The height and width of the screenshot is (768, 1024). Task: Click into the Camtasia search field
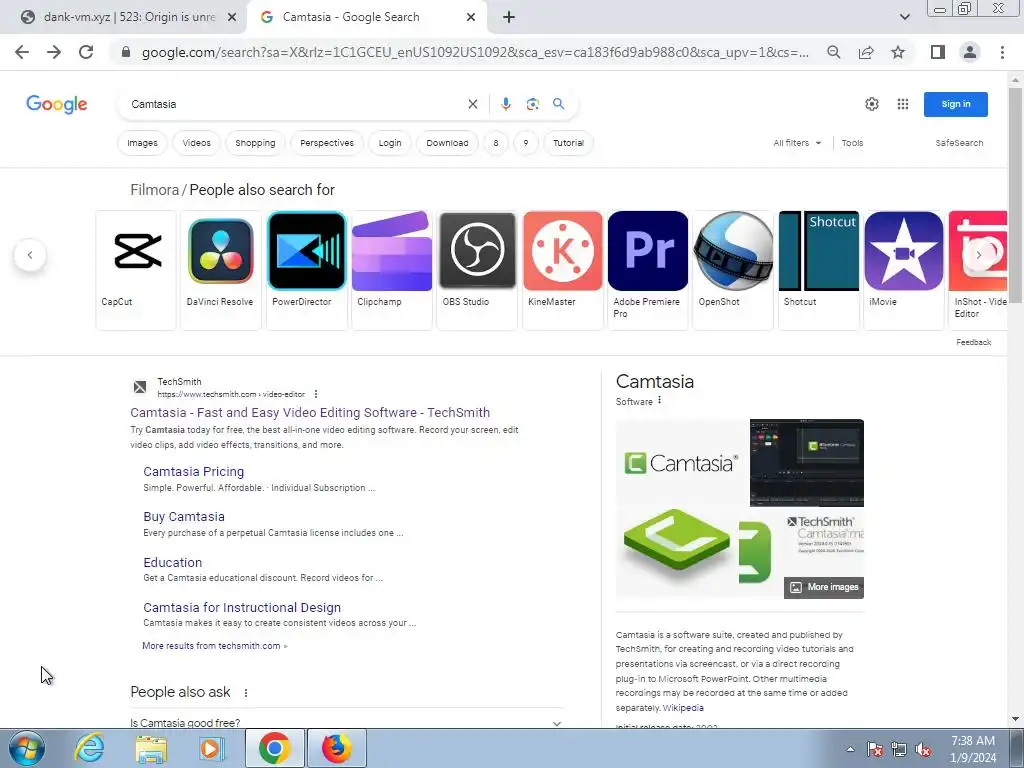(294, 104)
